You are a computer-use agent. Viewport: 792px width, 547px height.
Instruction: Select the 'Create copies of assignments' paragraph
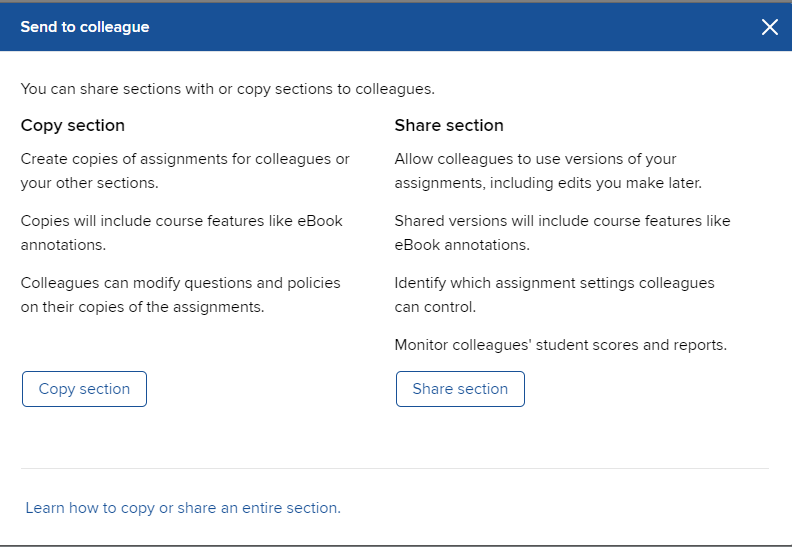(x=185, y=171)
